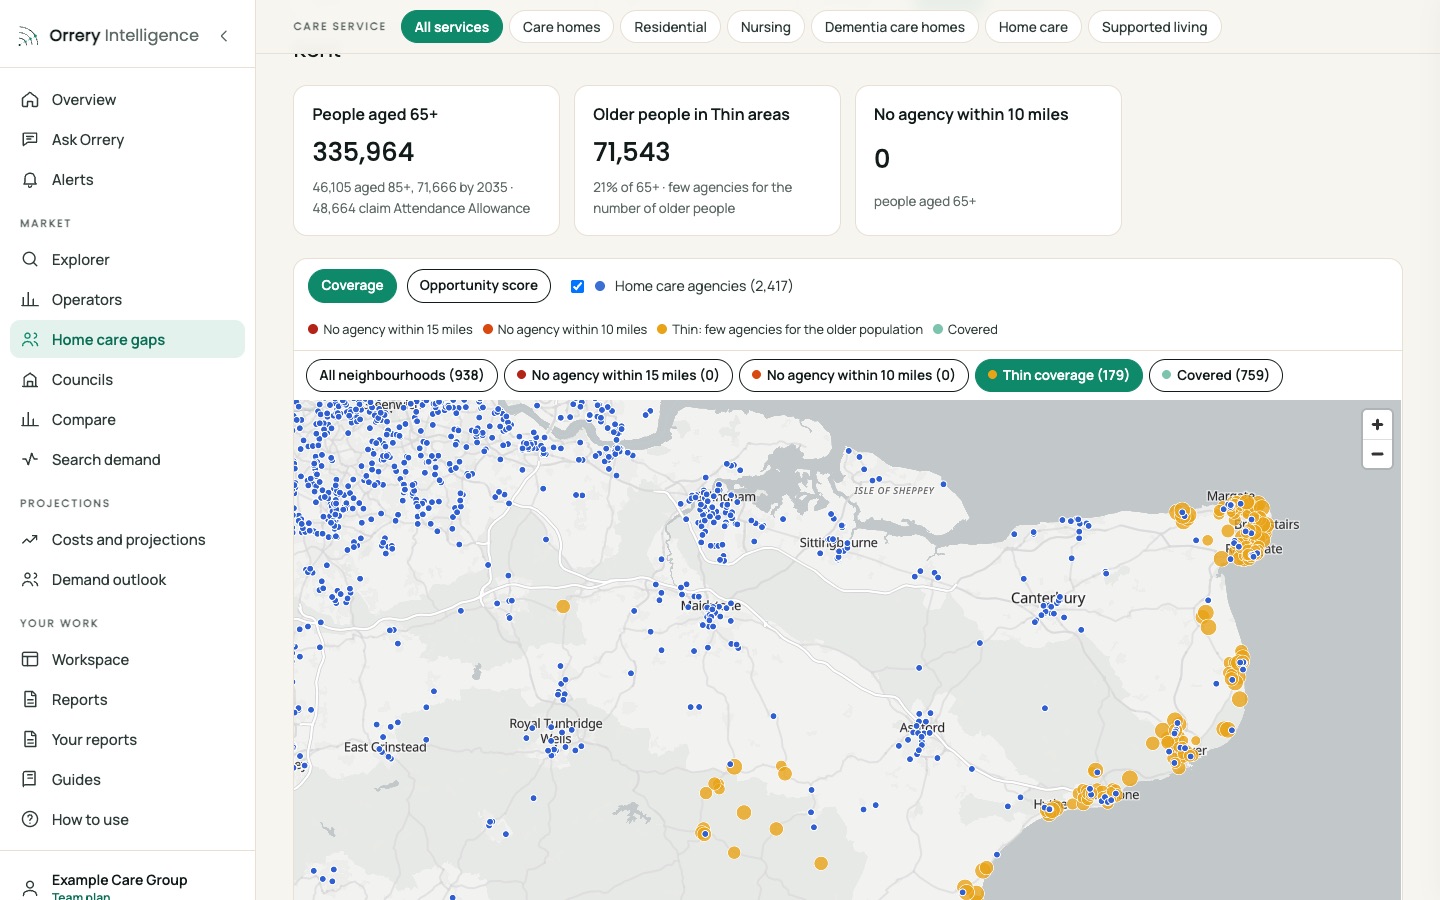Click the Orrery Intelligence logo icon
This screenshot has width=1440, height=900.
point(28,37)
